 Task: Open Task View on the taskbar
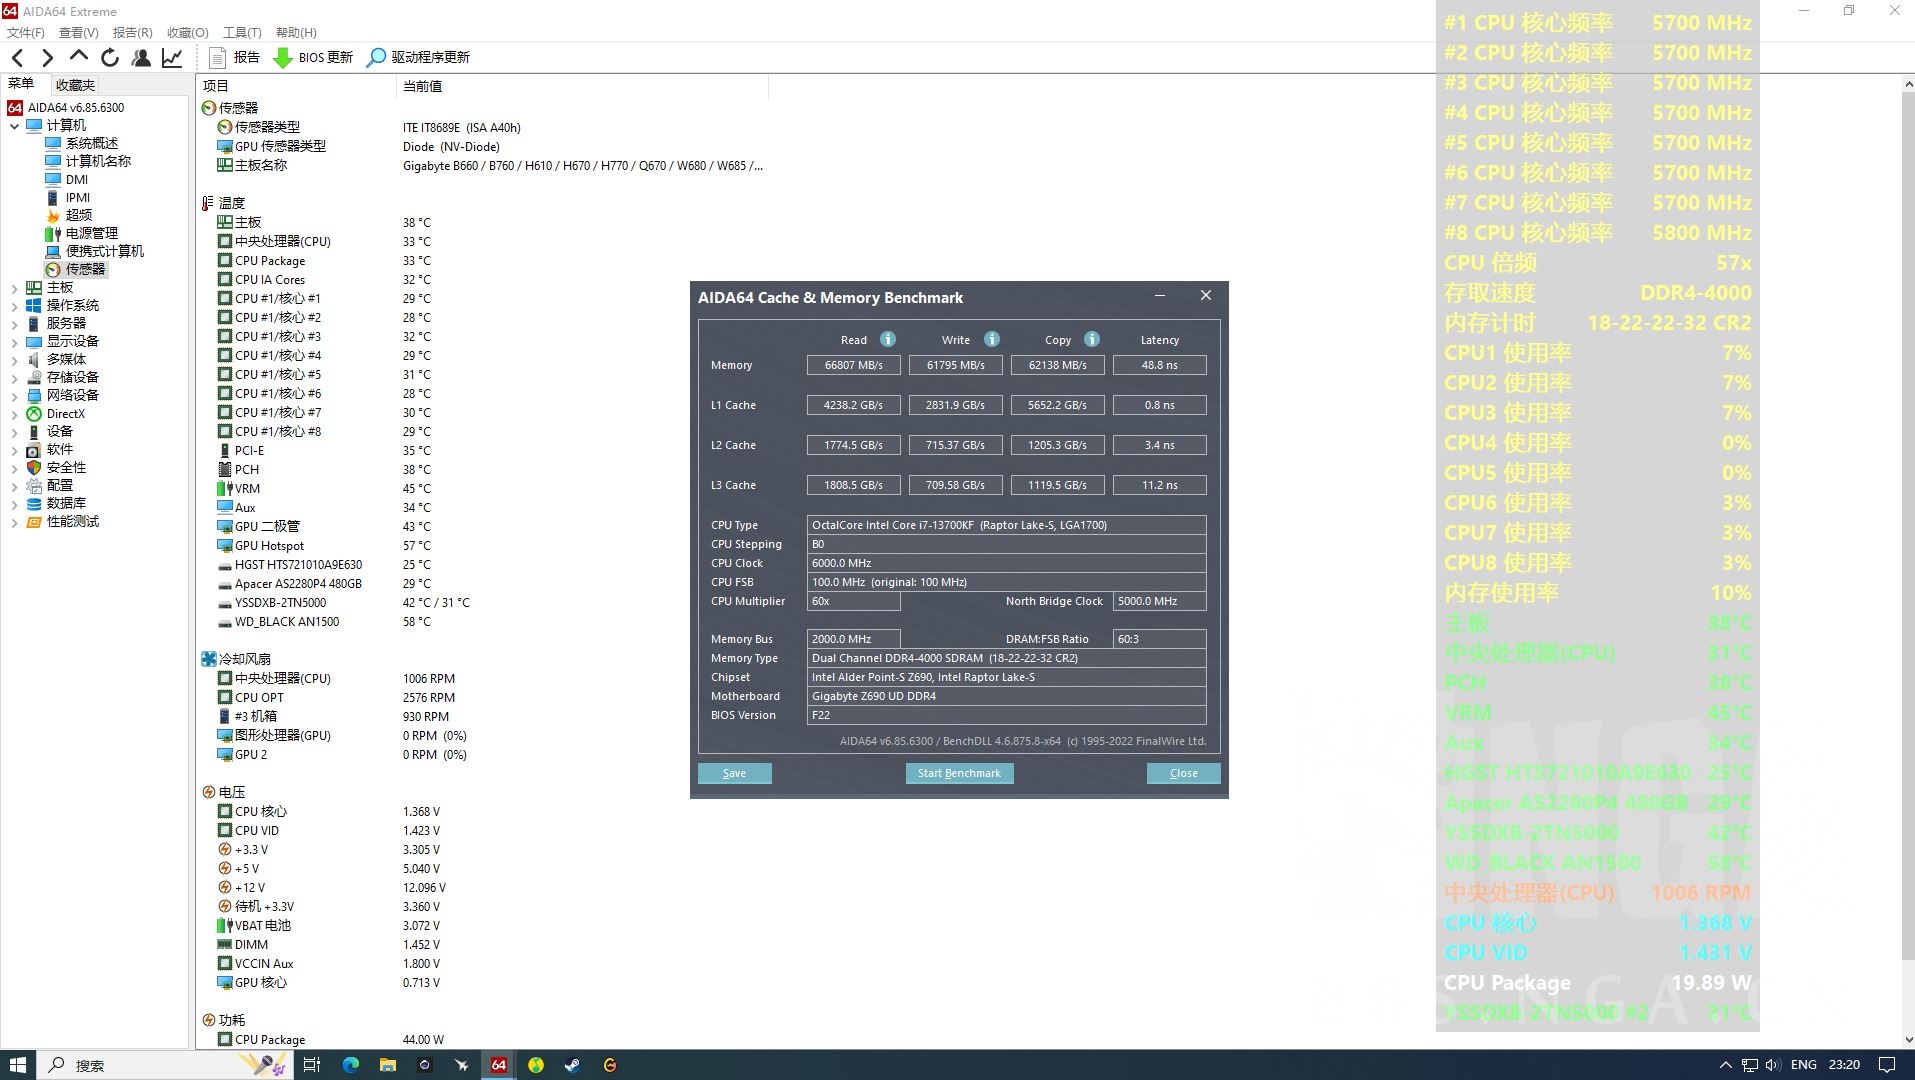[x=312, y=1065]
